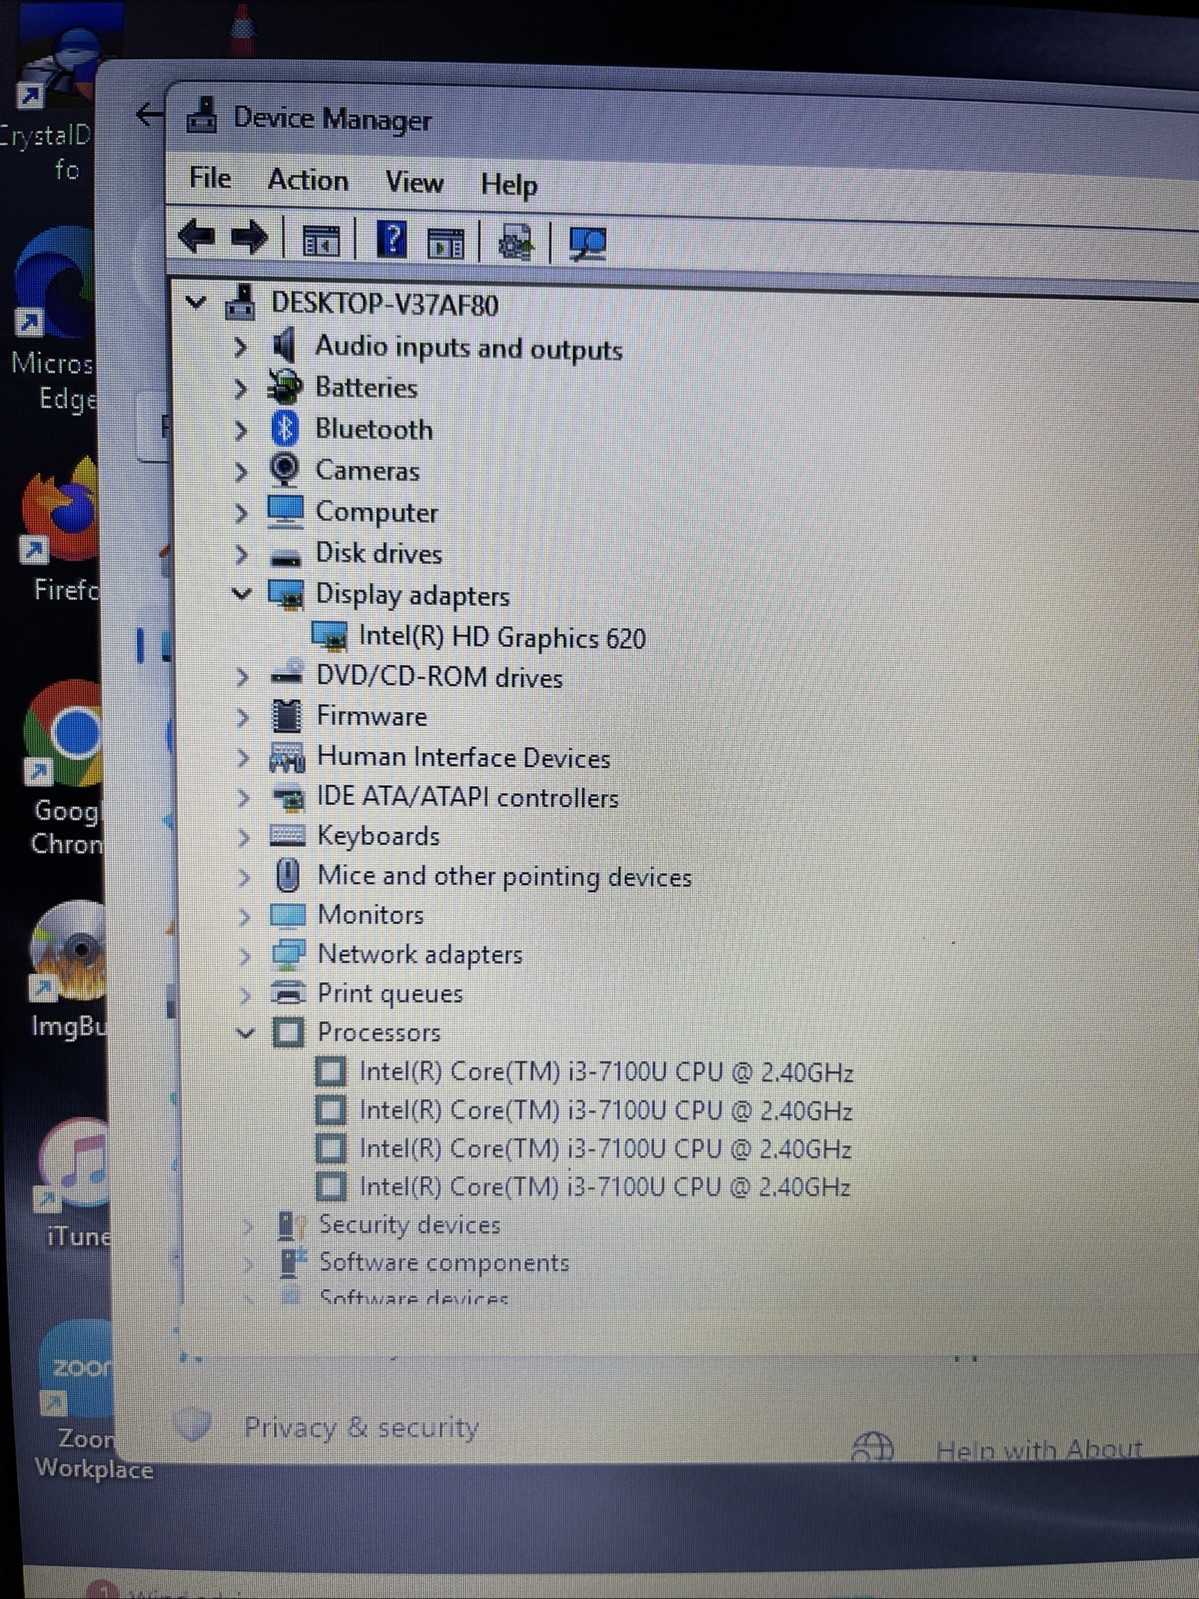Screen dimensions: 1199x1599
Task: Click Help with About in Settings window
Action: 1038,1449
